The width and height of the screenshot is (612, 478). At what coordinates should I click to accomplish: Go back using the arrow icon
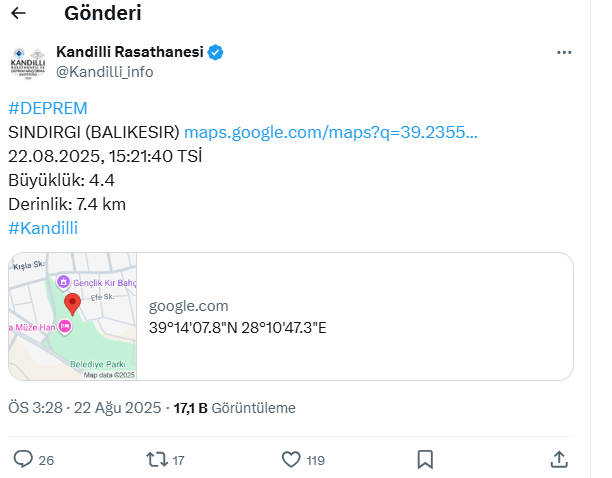point(18,13)
